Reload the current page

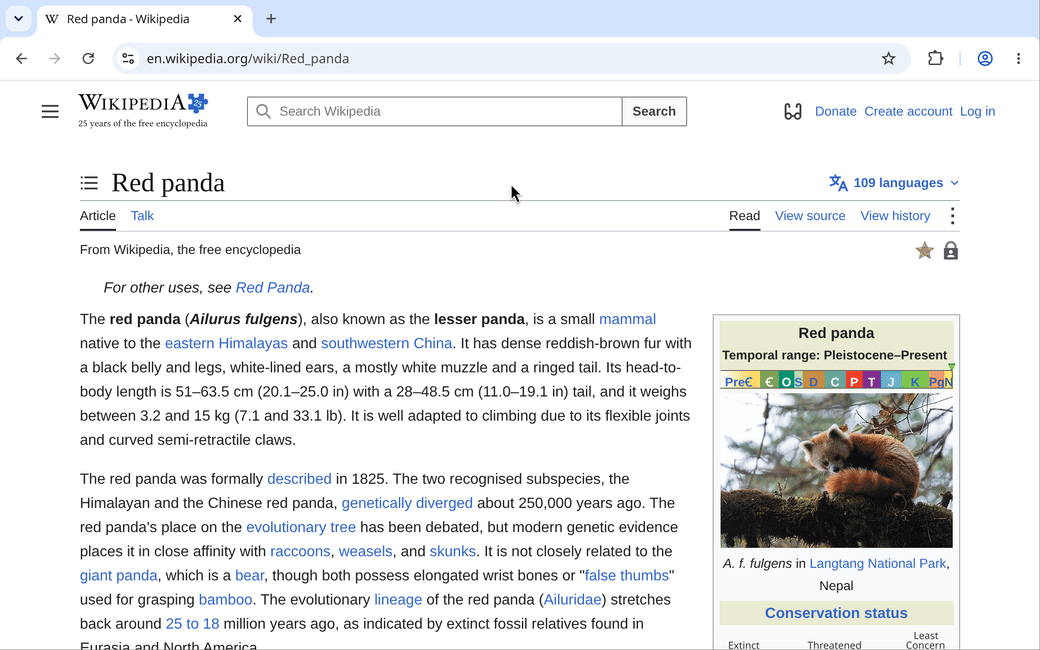(x=88, y=58)
